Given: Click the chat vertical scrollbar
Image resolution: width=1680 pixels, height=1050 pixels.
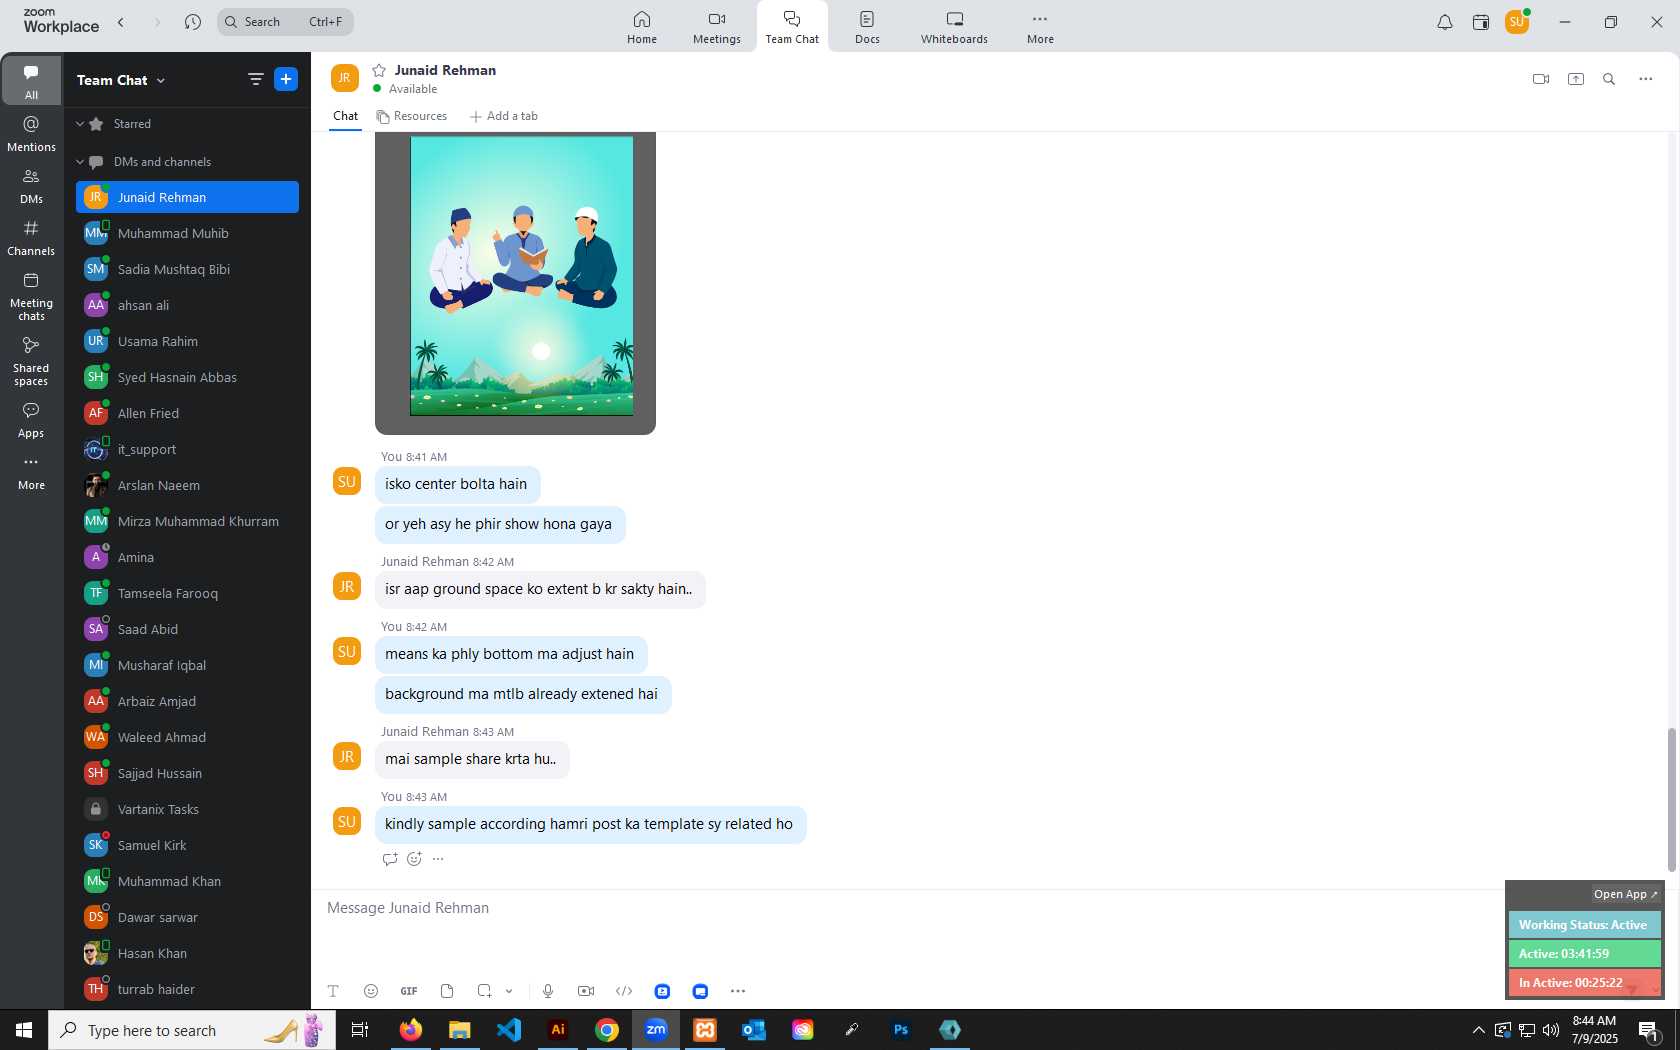Looking at the screenshot, I should (x=1670, y=800).
